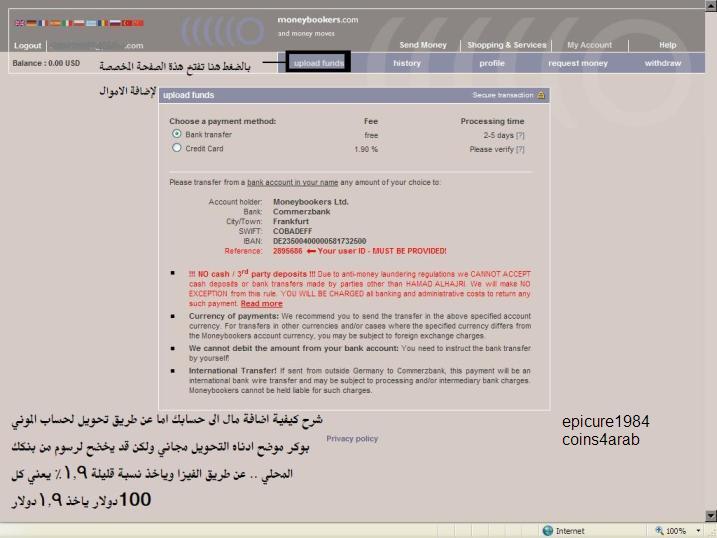Image resolution: width=717 pixels, height=538 pixels.
Task: Go to the profile tab
Action: [x=492, y=63]
